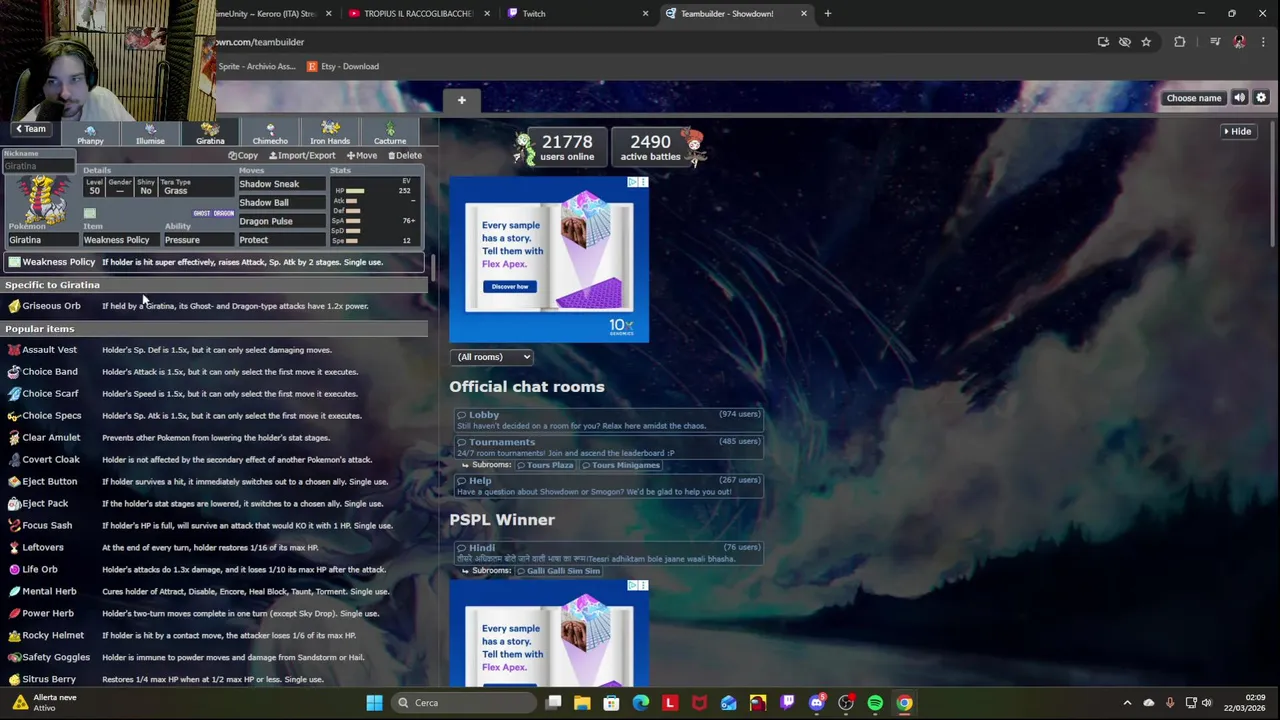Image resolution: width=1280 pixels, height=720 pixels.
Task: Add new room with plus tab
Action: [x=461, y=100]
